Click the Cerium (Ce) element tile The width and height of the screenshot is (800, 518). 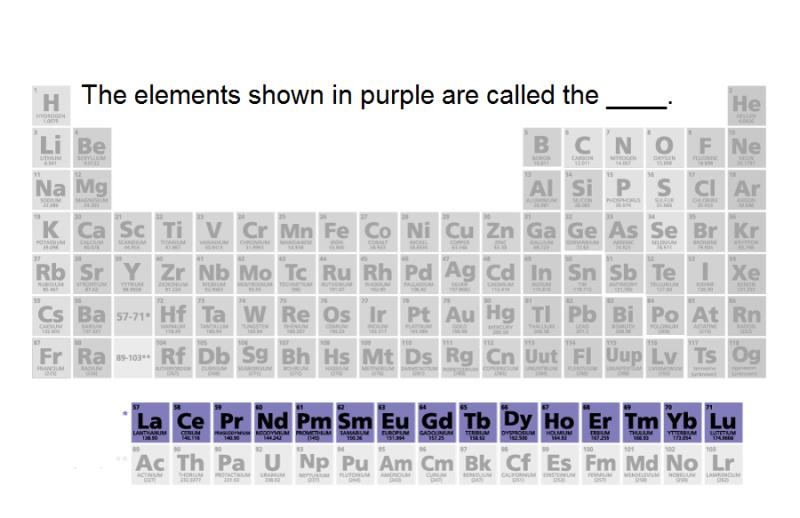point(191,422)
